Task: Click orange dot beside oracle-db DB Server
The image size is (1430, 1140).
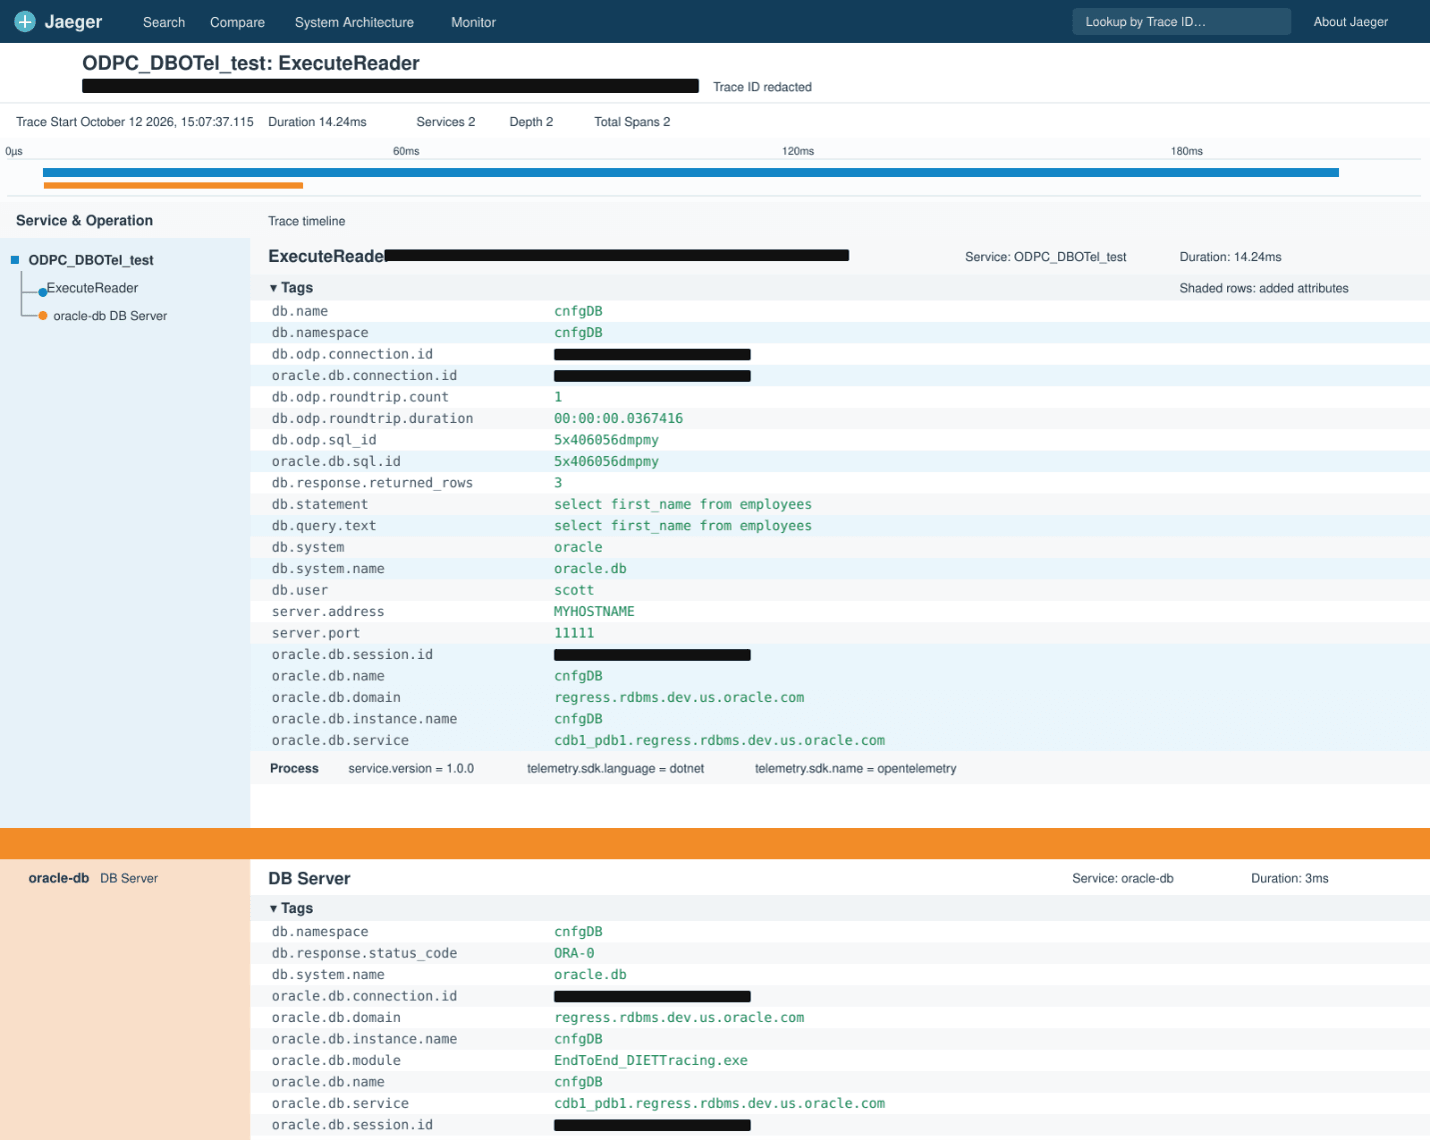Action: 43,316
